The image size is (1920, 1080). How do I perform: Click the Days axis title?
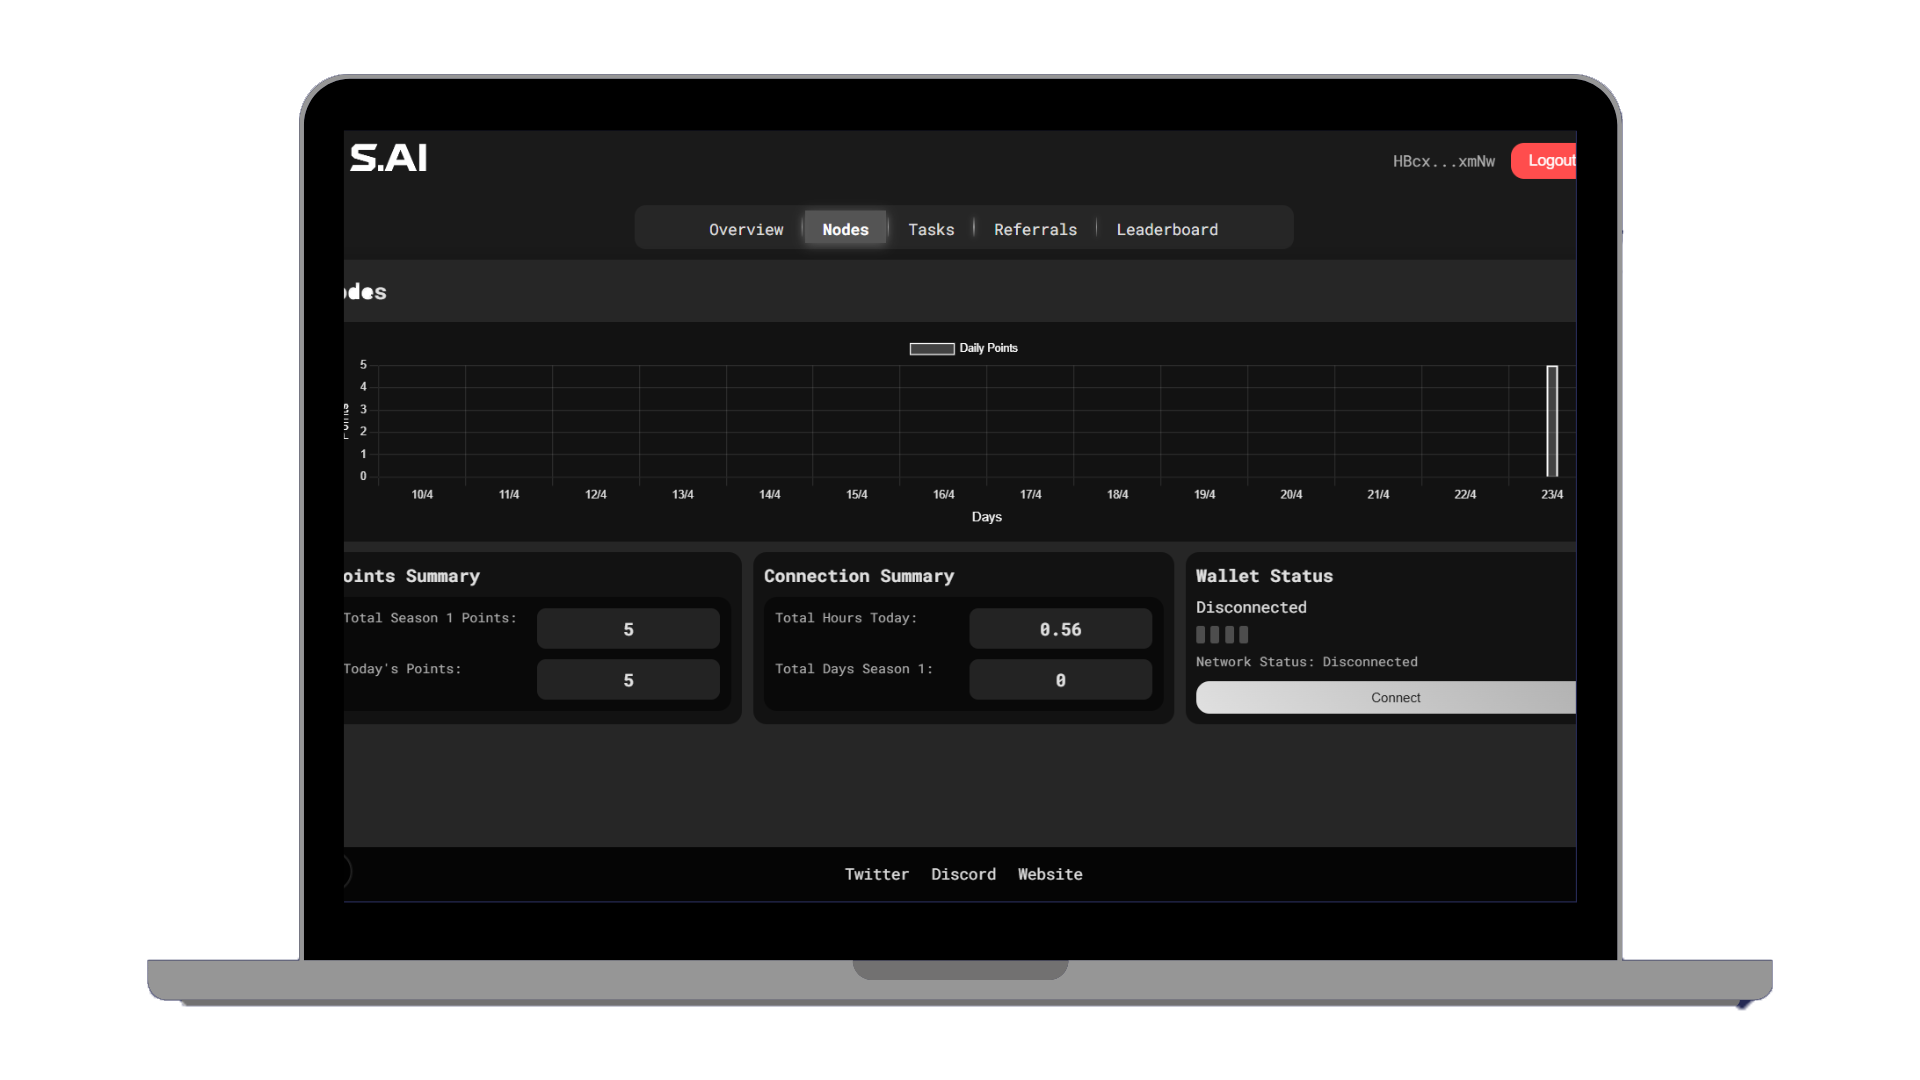[x=986, y=517]
